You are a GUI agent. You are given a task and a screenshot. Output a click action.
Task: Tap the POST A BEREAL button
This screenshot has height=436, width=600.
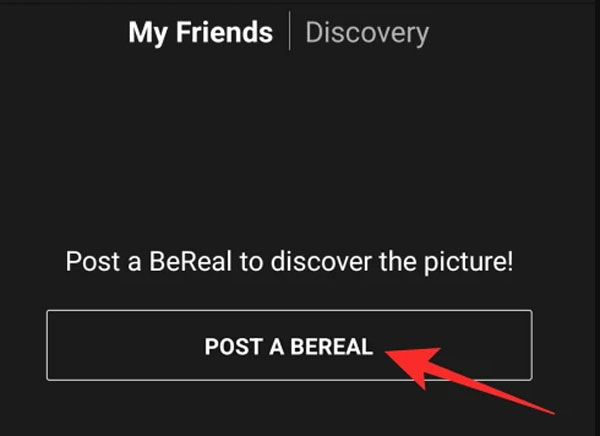click(x=289, y=345)
